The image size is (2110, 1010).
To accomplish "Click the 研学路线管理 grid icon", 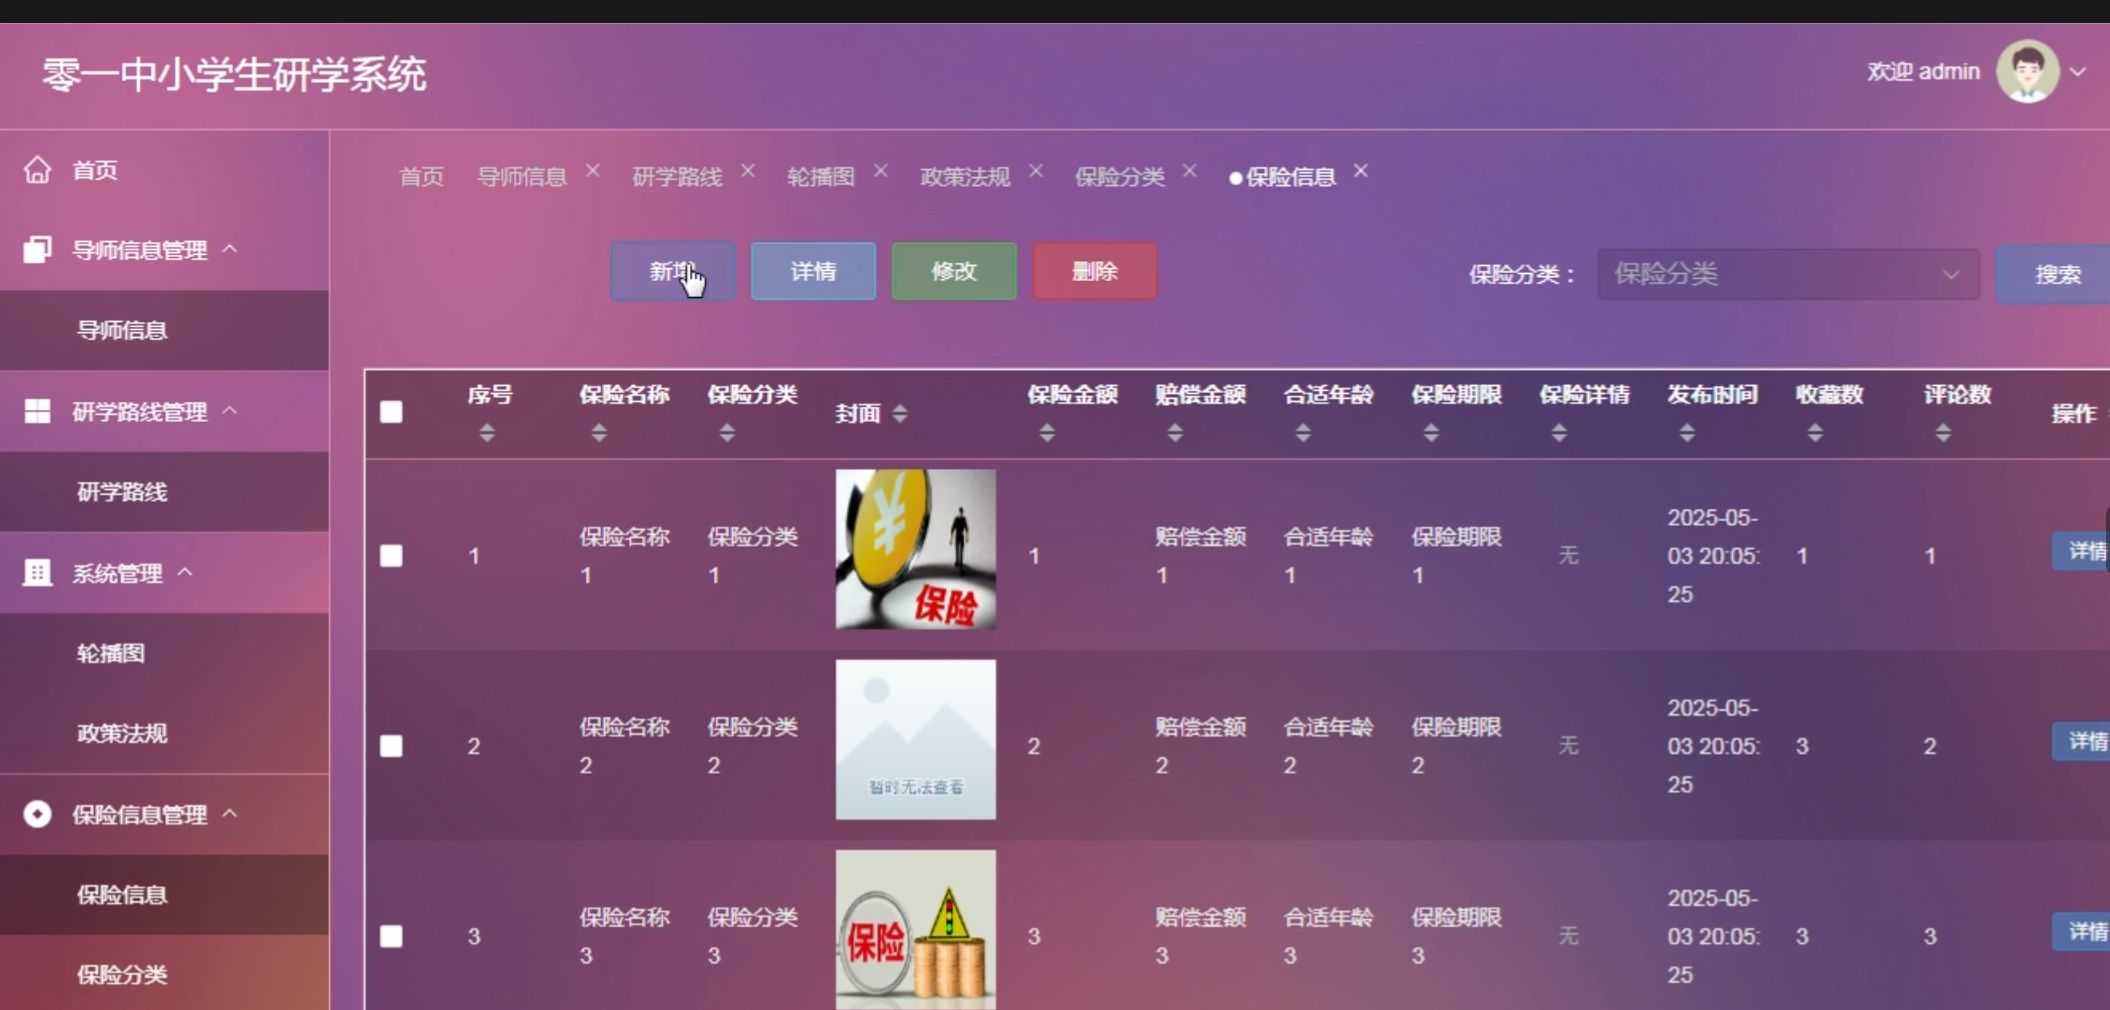I will pos(37,411).
